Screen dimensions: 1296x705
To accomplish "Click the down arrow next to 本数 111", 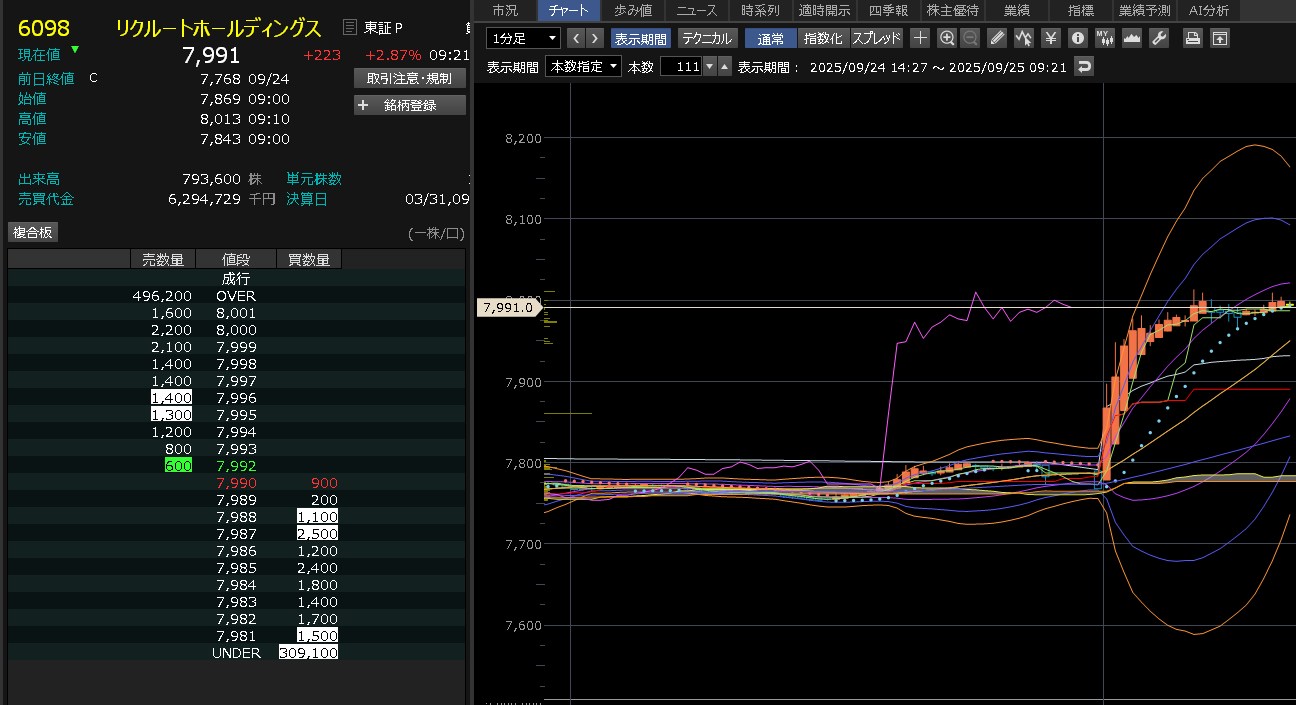I will pos(710,66).
